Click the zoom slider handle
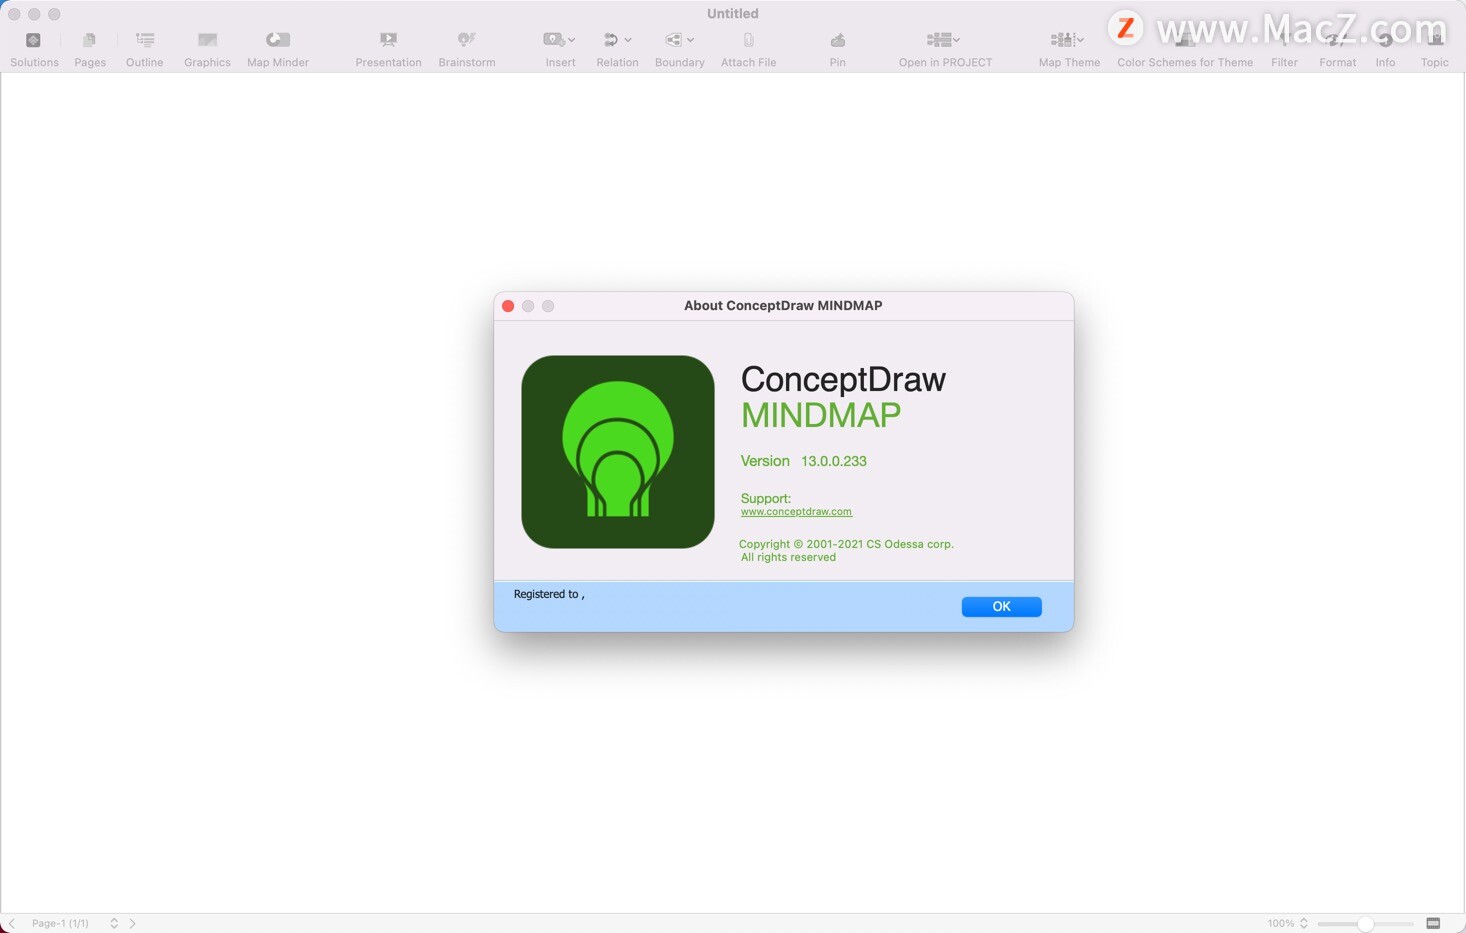The width and height of the screenshot is (1466, 933). (1365, 924)
